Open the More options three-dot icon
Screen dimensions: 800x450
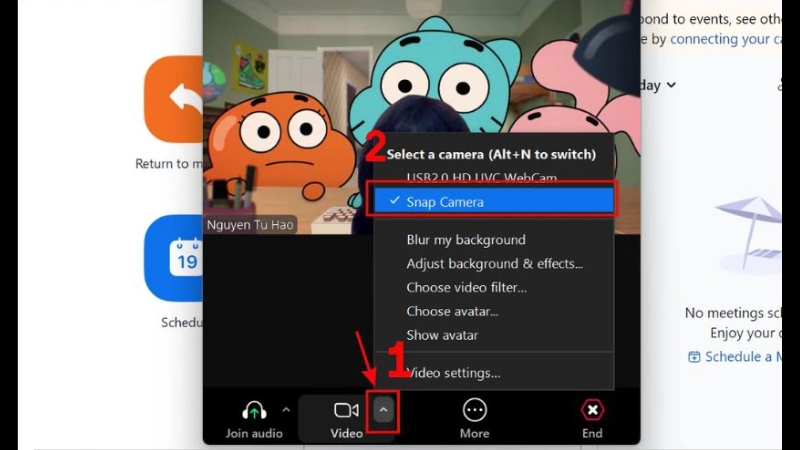[x=474, y=410]
